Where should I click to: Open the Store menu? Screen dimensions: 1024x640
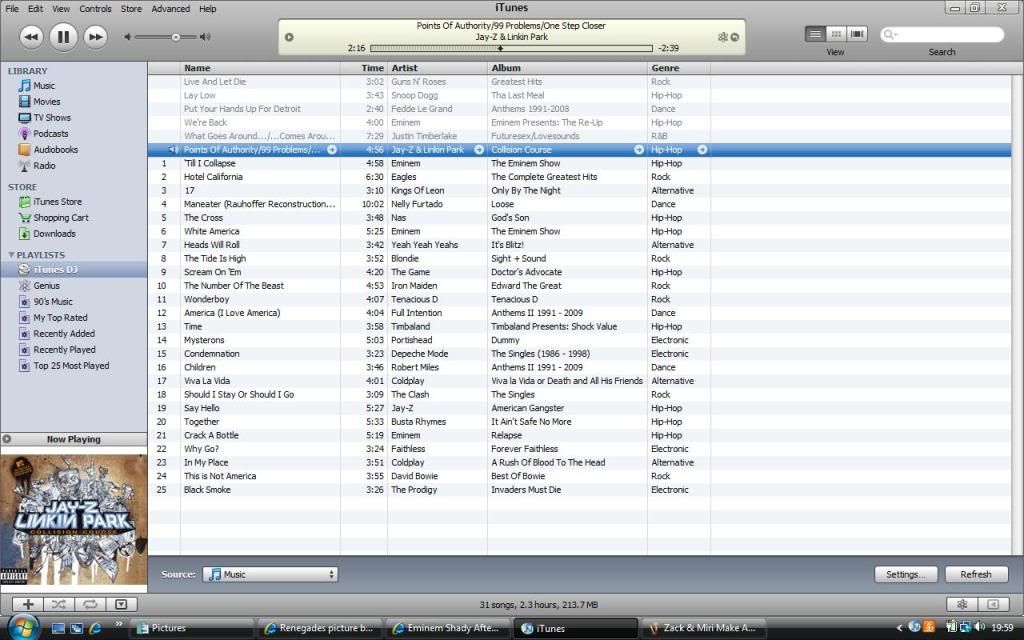pyautogui.click(x=131, y=8)
